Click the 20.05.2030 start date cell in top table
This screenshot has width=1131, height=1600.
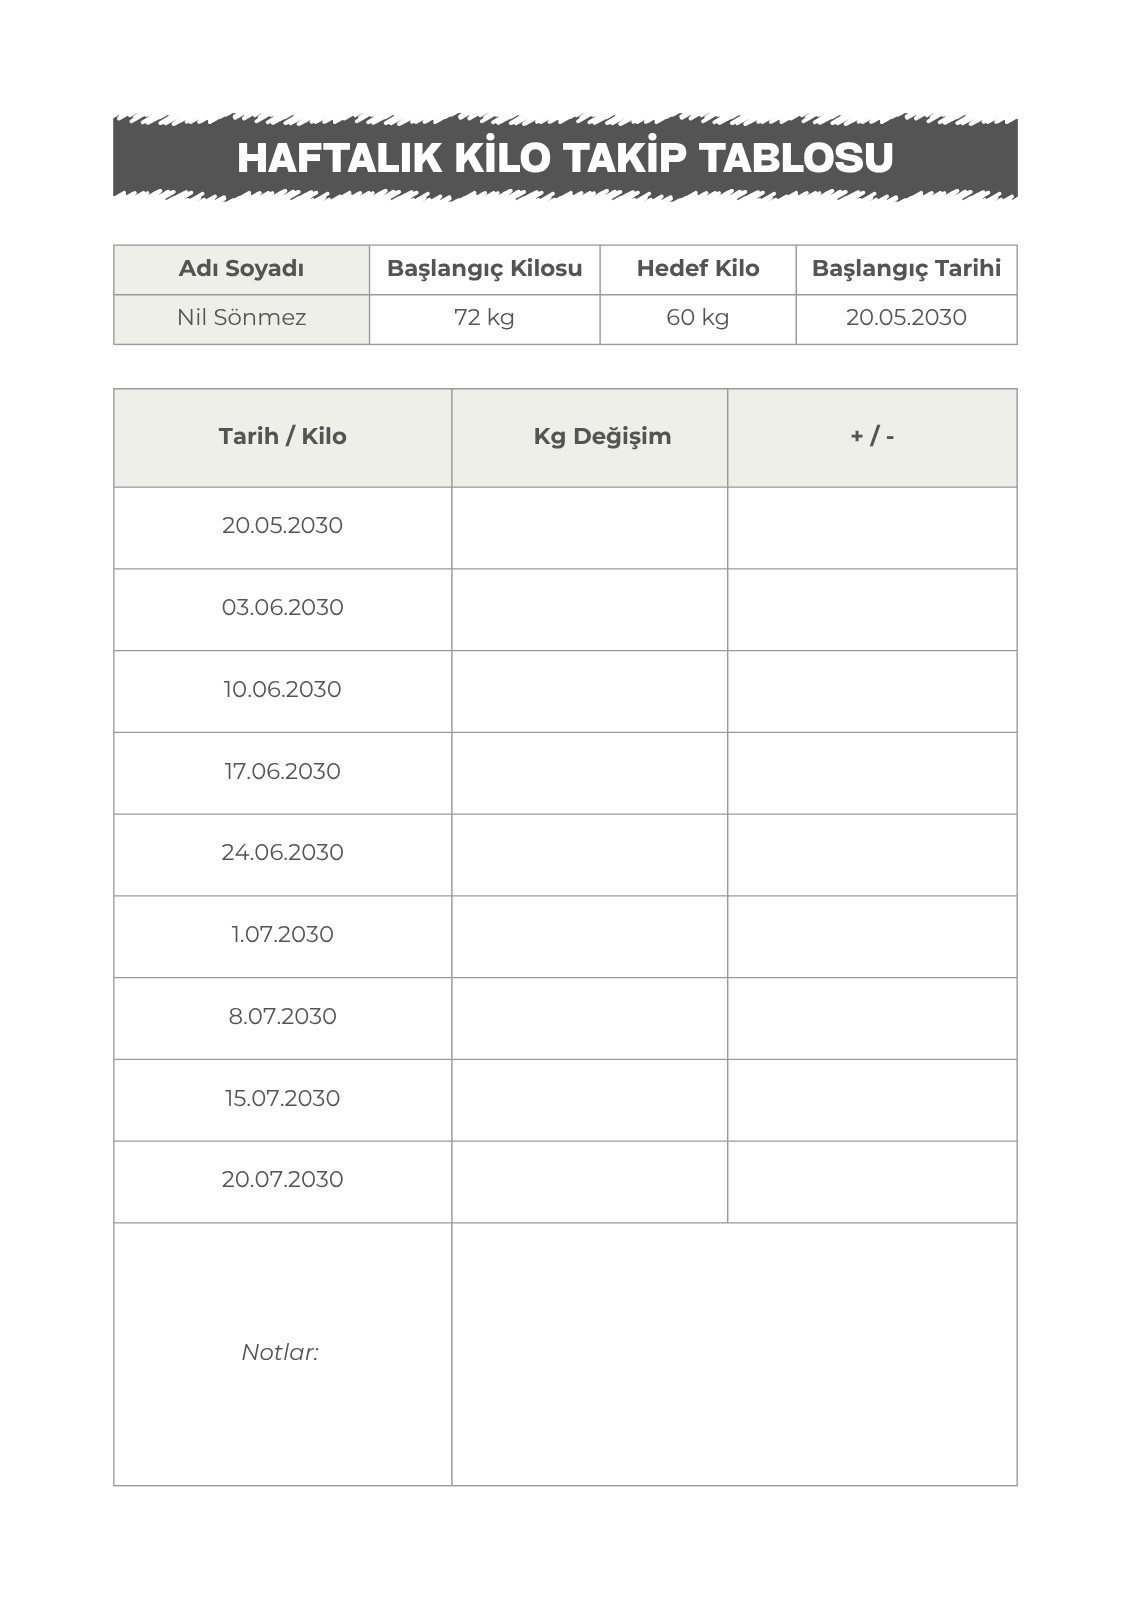(x=906, y=319)
